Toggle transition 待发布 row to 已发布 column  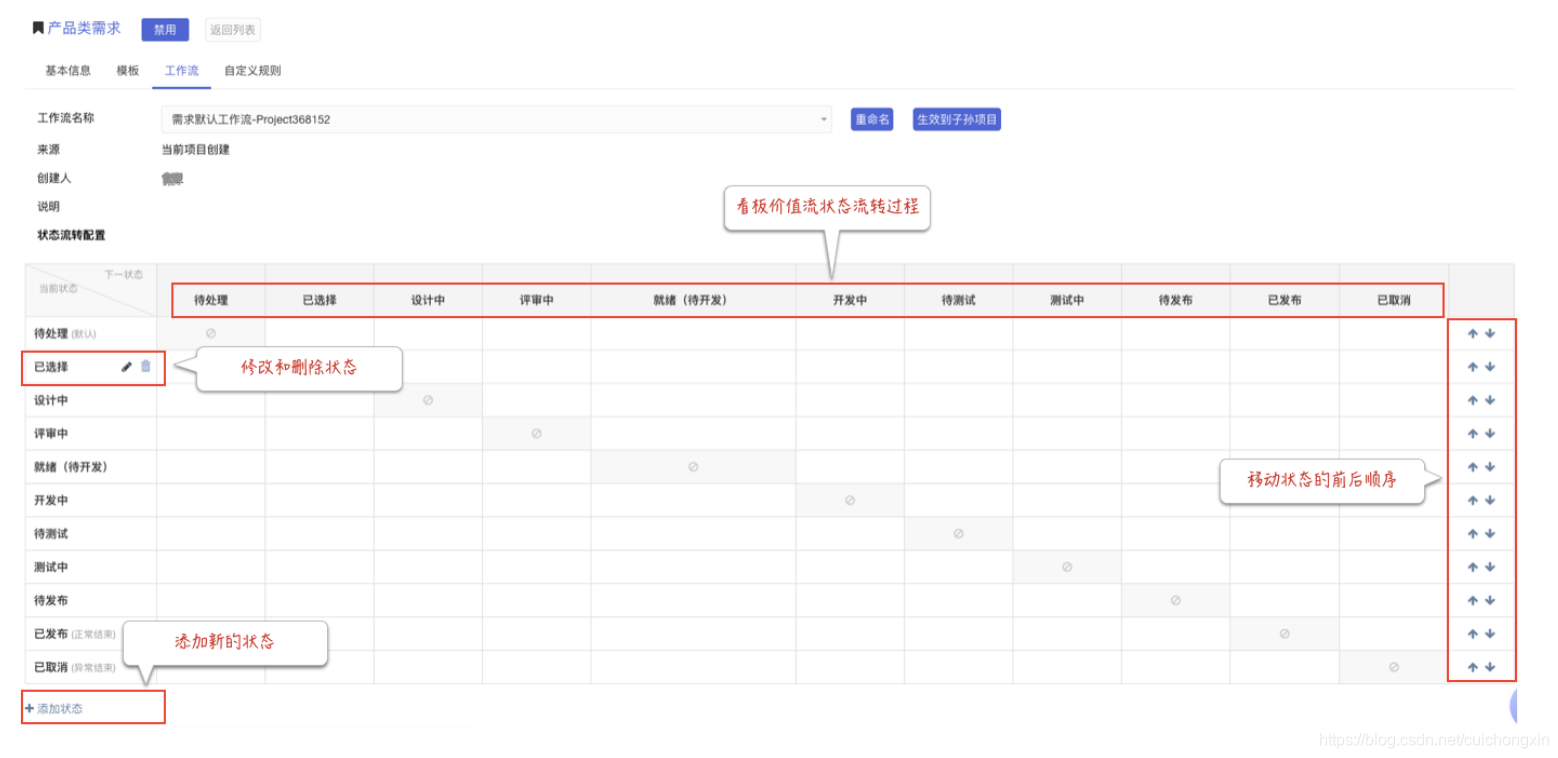tap(1284, 600)
